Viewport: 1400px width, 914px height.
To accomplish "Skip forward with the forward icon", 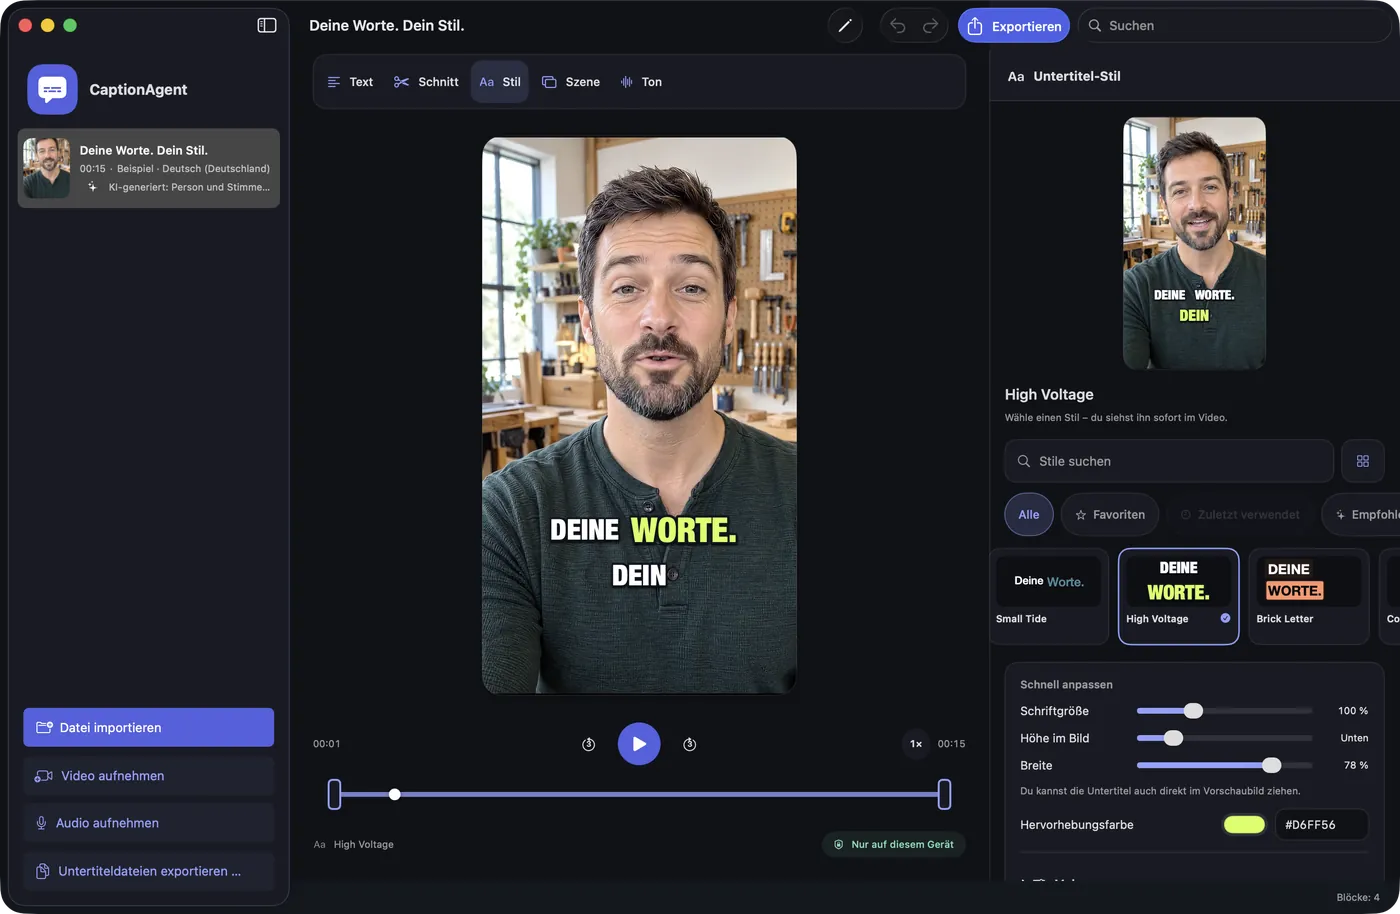I will [690, 744].
